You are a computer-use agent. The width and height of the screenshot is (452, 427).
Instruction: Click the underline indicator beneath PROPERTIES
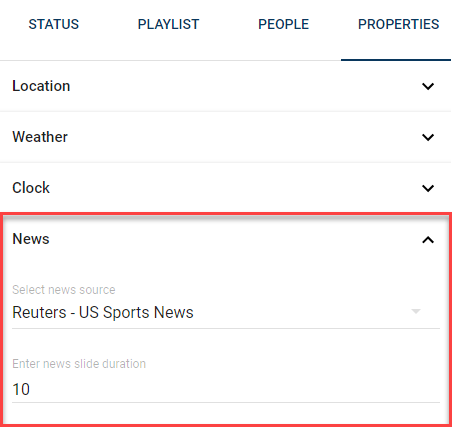click(396, 60)
